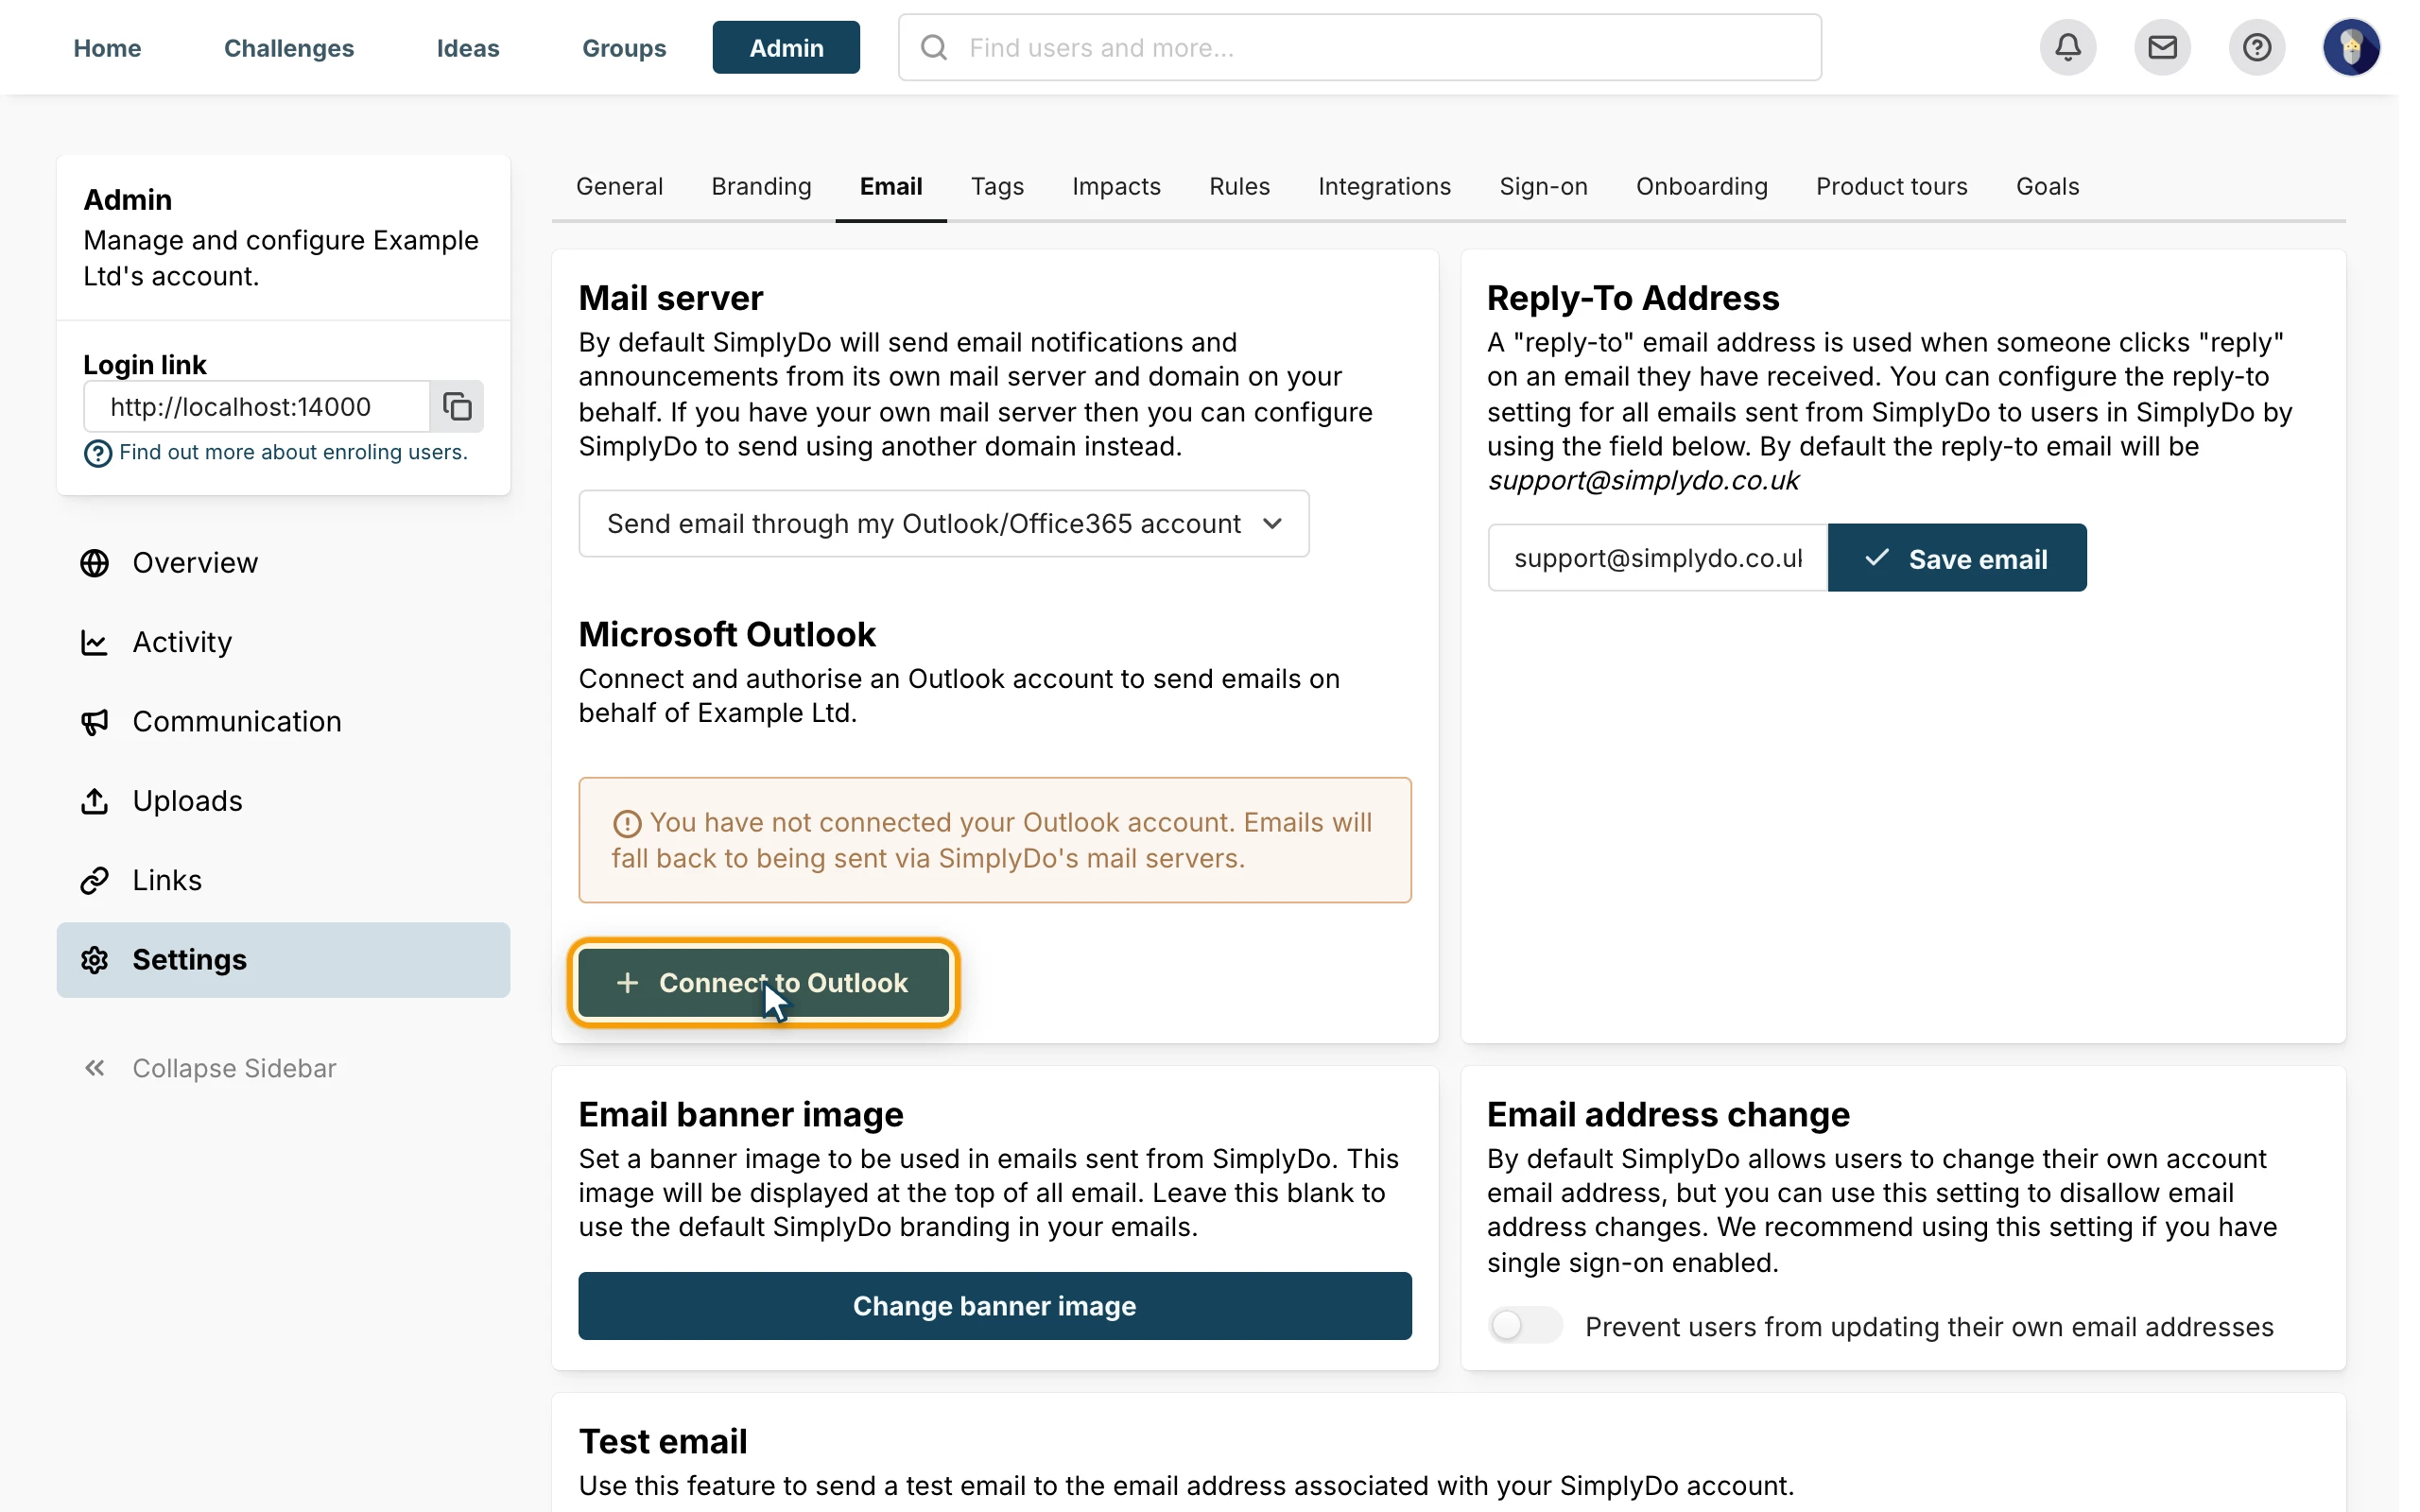Click Connect to Outlook button
This screenshot has height=1512, width=2420.
[764, 983]
